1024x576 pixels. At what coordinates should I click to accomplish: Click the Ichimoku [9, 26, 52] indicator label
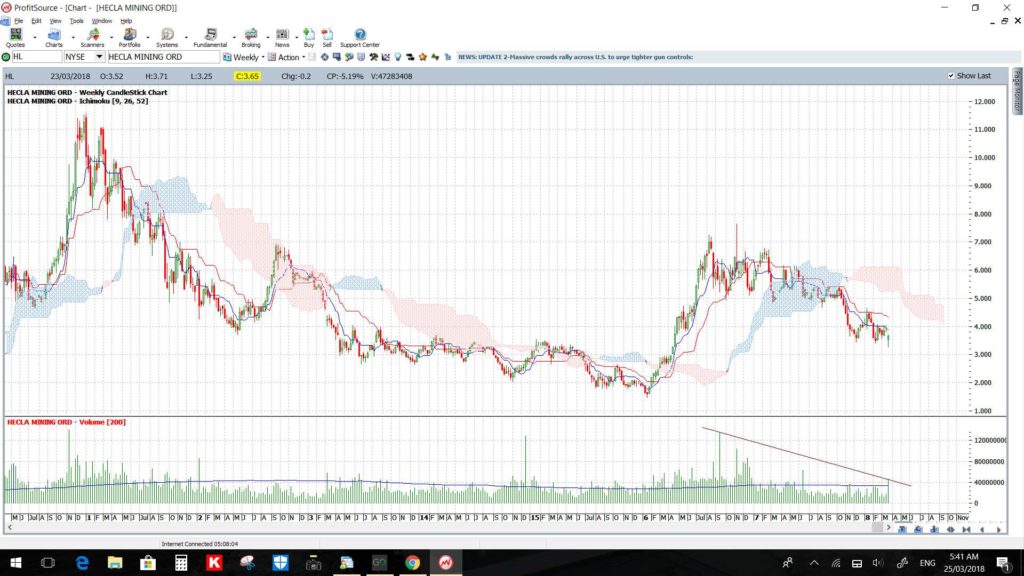coord(78,101)
